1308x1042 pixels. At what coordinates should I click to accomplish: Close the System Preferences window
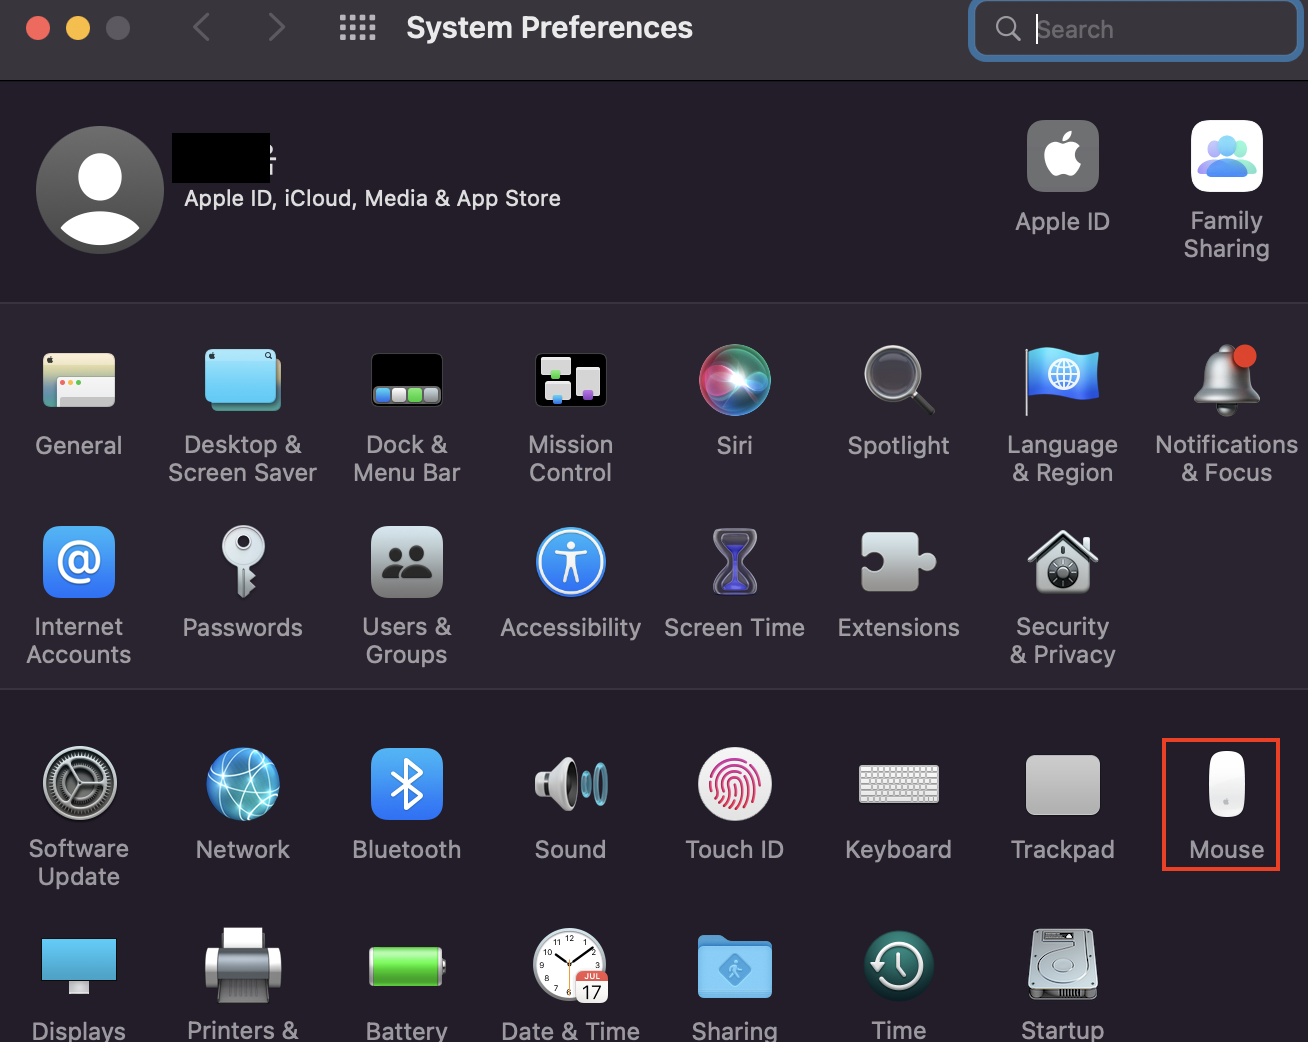click(38, 28)
